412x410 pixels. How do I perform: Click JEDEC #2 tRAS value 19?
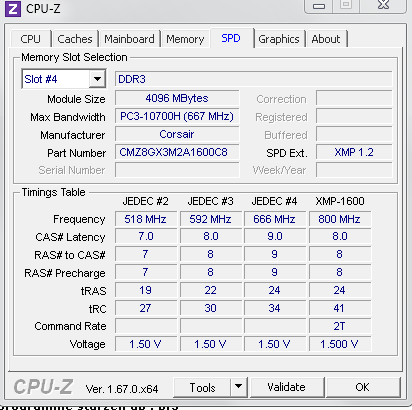coord(146,290)
